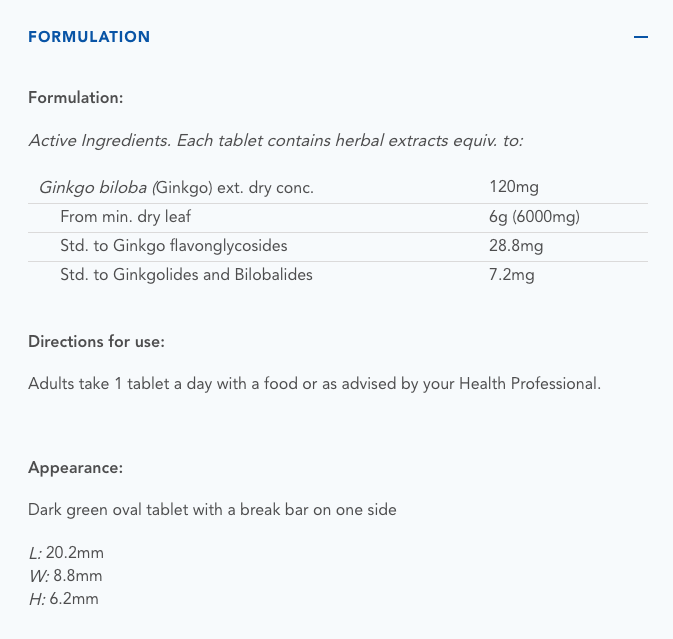Click the Ginkgo biloba ext. dry conc. row
The height and width of the screenshot is (639, 673).
click(176, 187)
